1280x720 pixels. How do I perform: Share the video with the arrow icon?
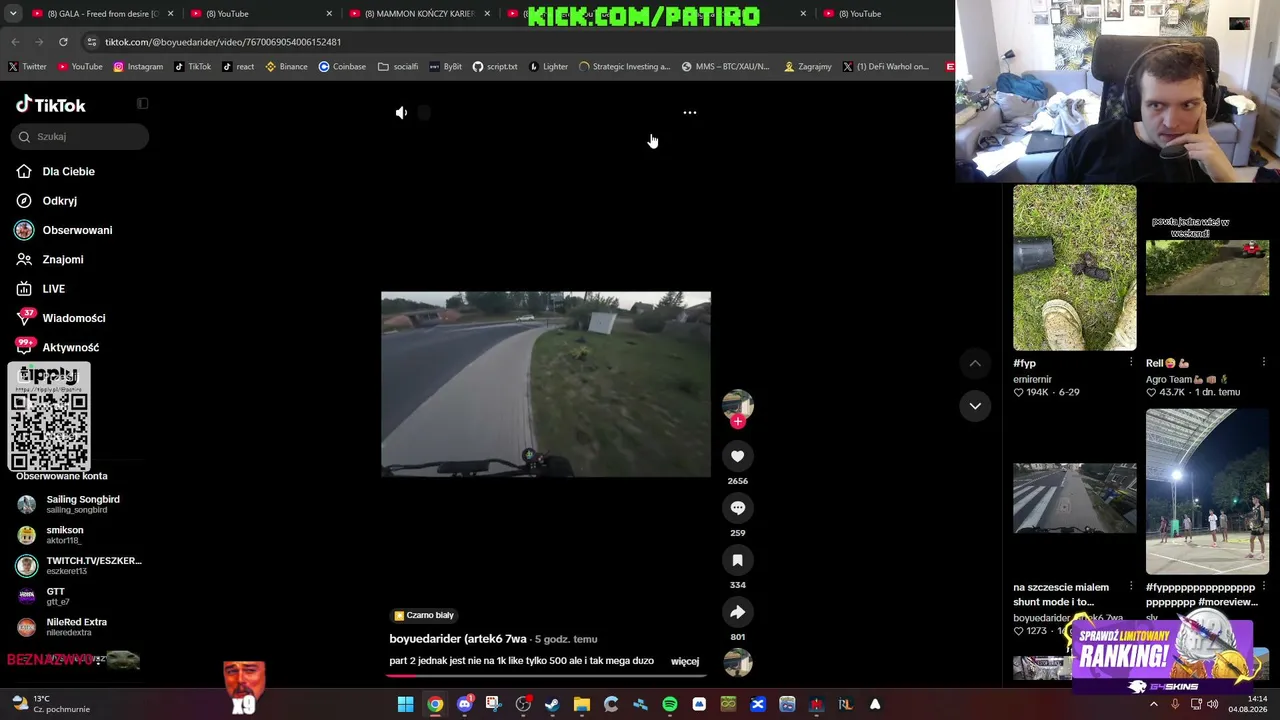[738, 612]
